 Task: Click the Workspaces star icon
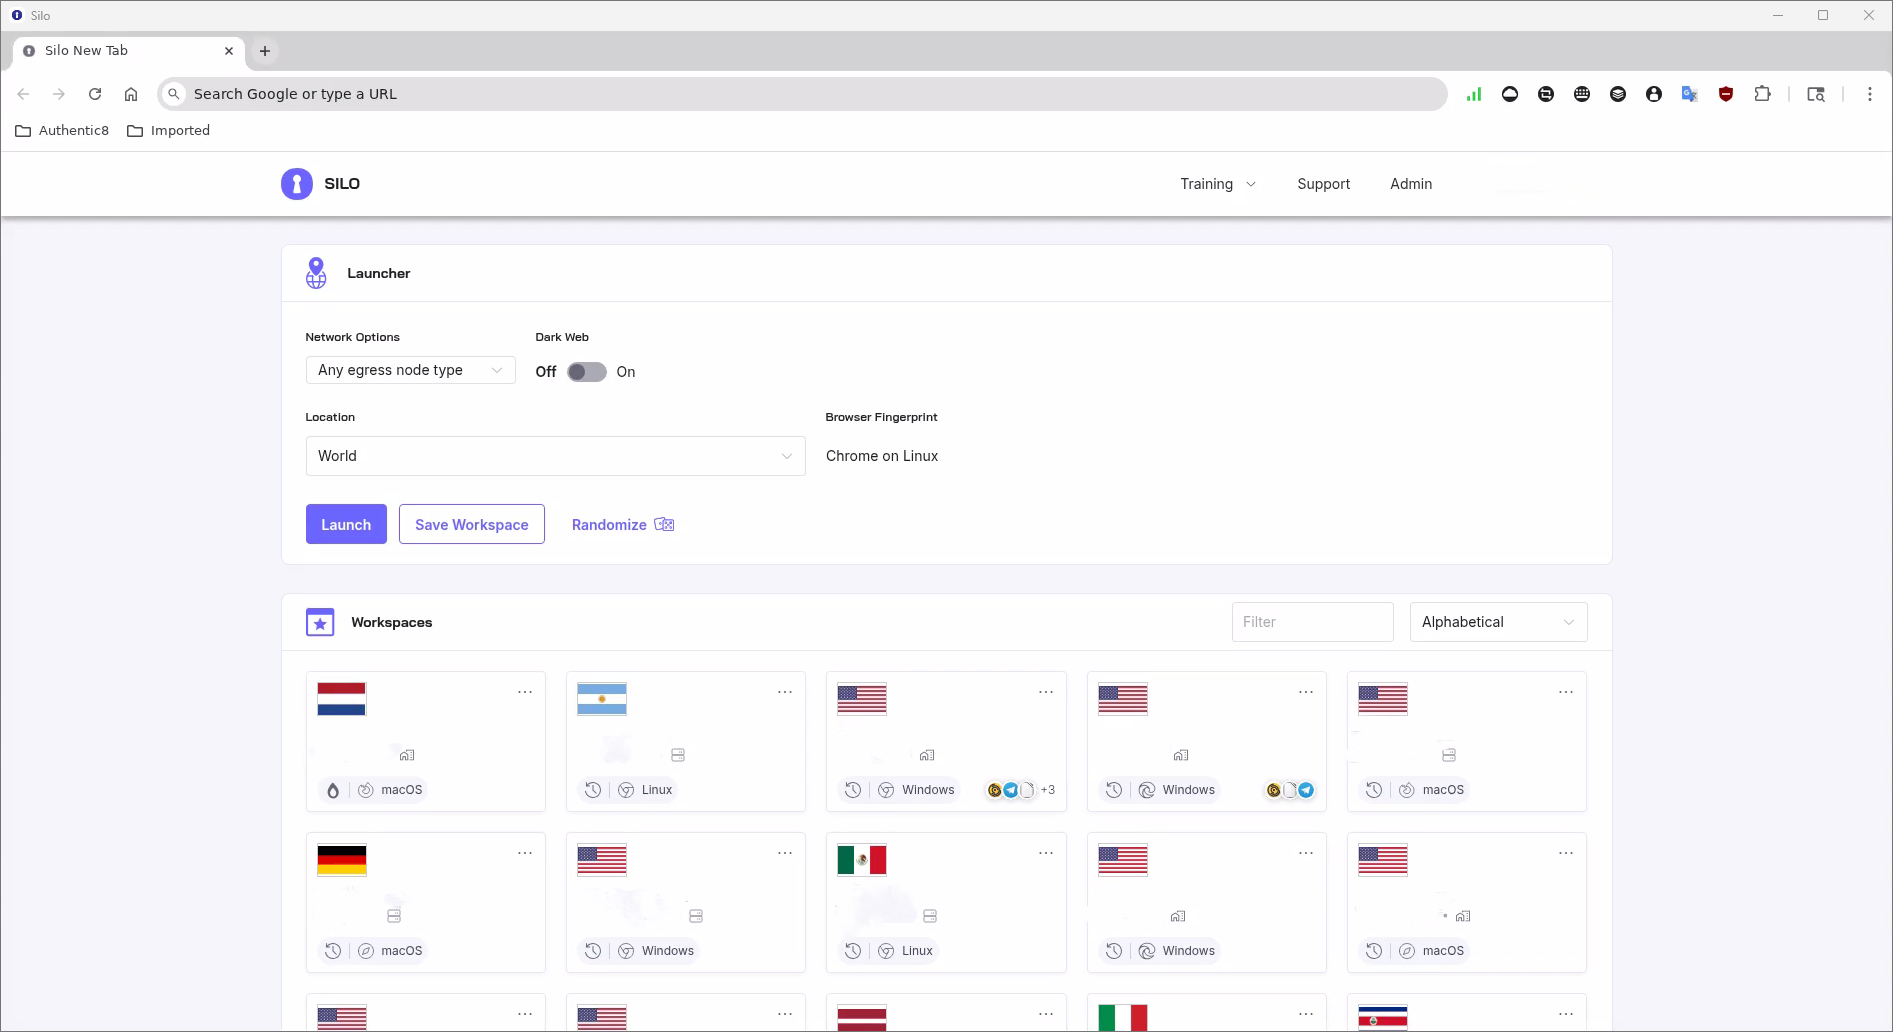tap(320, 622)
